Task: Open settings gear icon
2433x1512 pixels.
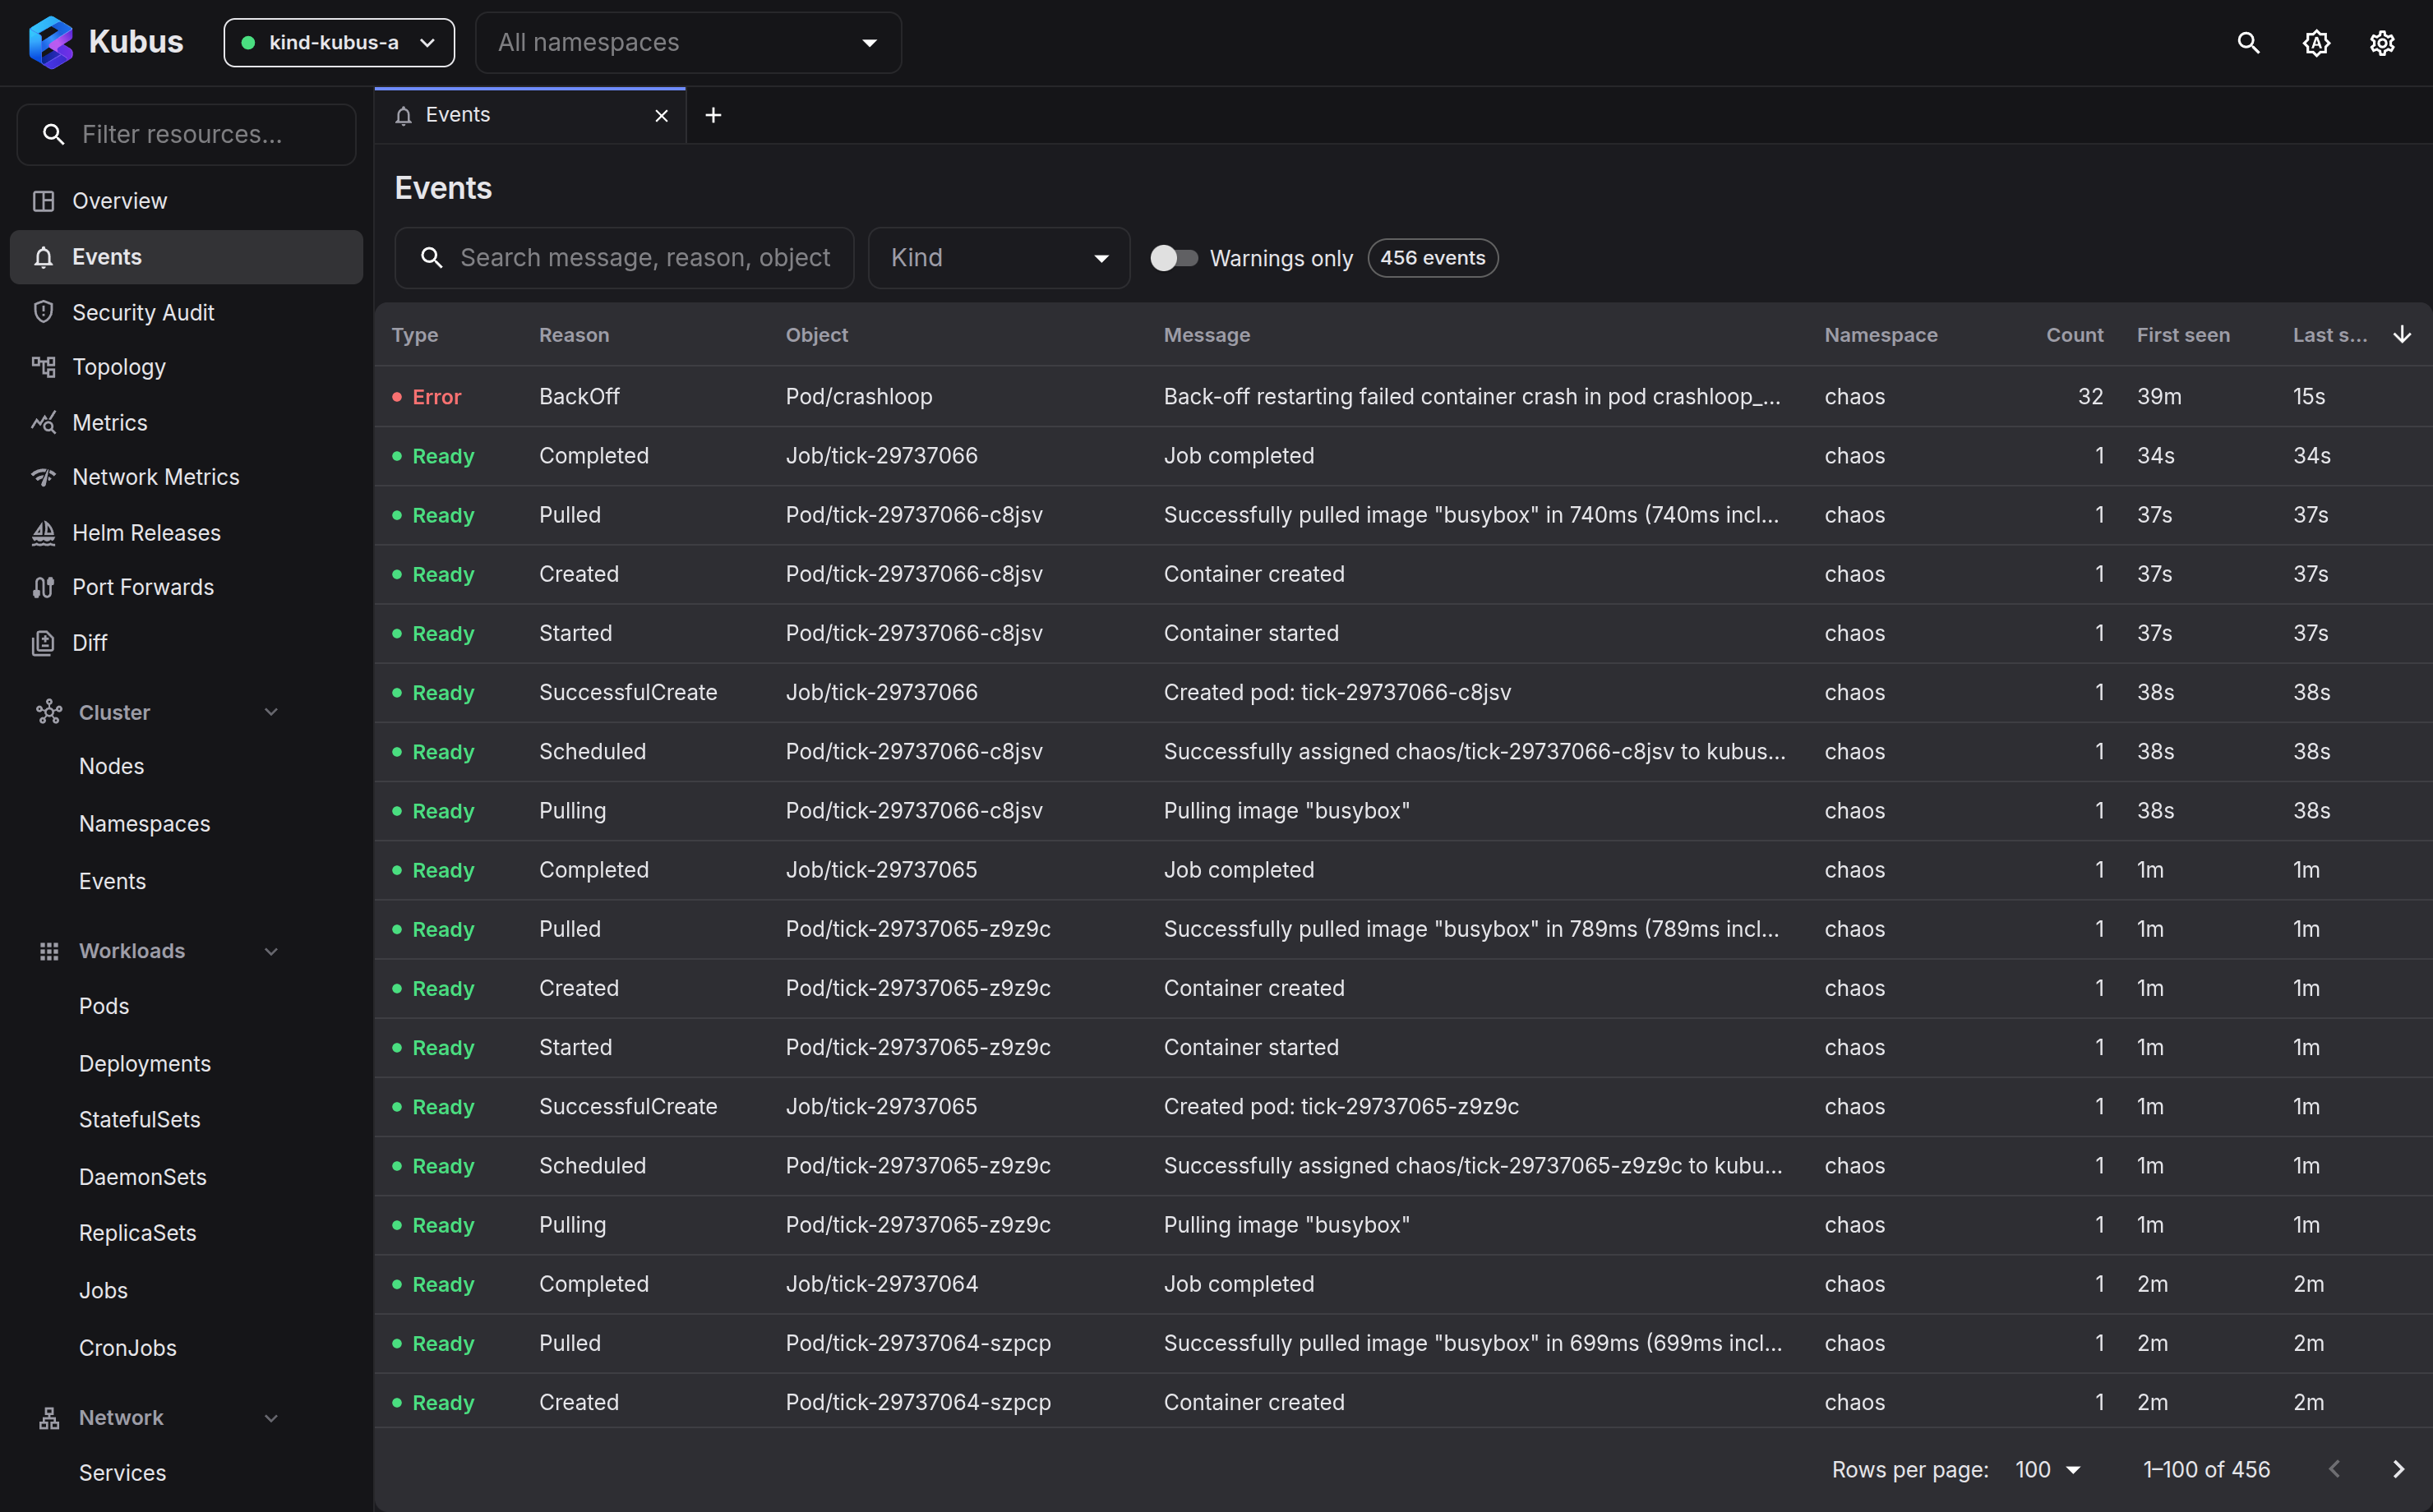Action: pos(2382,43)
